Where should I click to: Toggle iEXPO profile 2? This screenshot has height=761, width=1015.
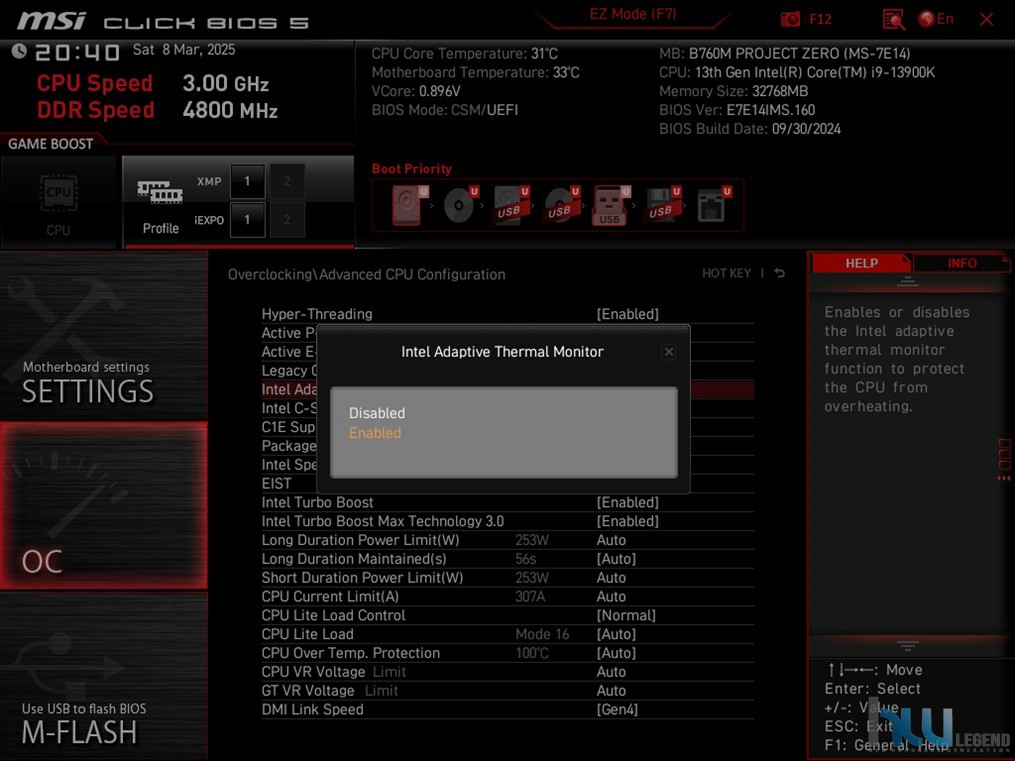point(287,220)
